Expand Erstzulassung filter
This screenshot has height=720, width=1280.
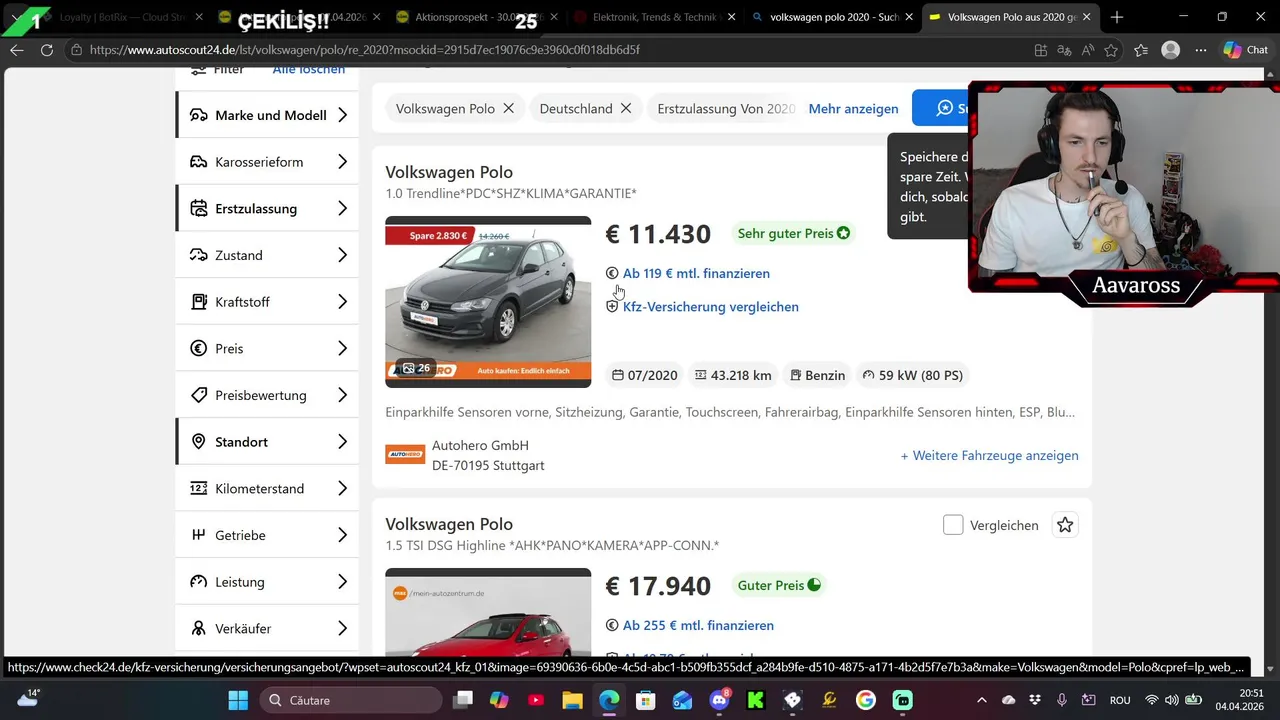267,208
